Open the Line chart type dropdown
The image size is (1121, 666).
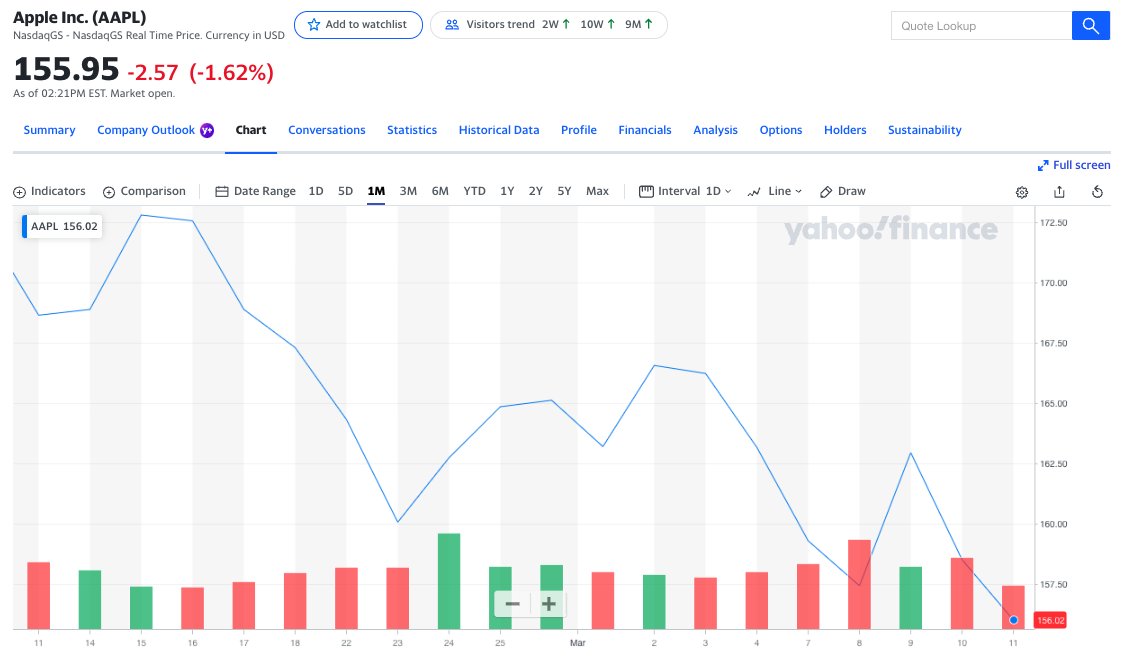pos(778,191)
